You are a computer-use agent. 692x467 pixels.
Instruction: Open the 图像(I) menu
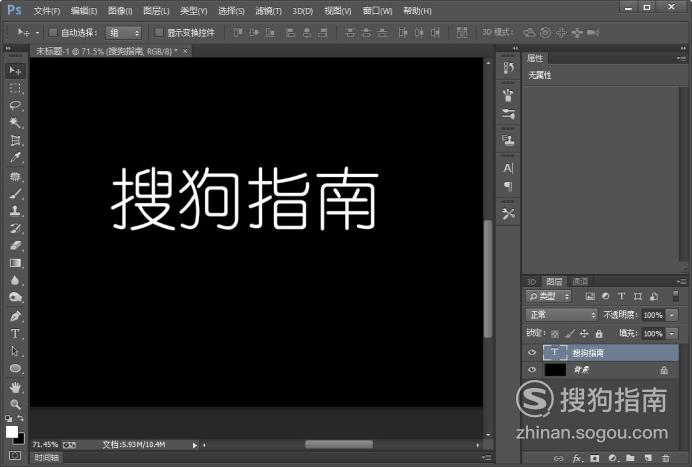tap(120, 11)
